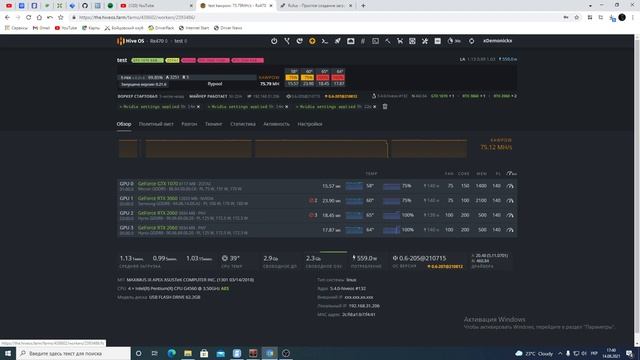Click the browser reload button
The height and width of the screenshot is (360, 640).
point(29,18)
